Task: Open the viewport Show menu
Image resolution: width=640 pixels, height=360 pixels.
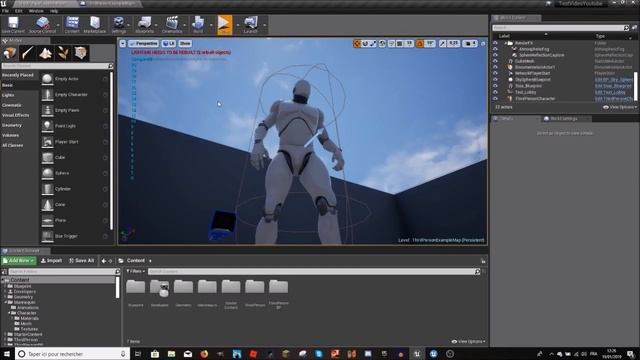Action: tap(185, 43)
